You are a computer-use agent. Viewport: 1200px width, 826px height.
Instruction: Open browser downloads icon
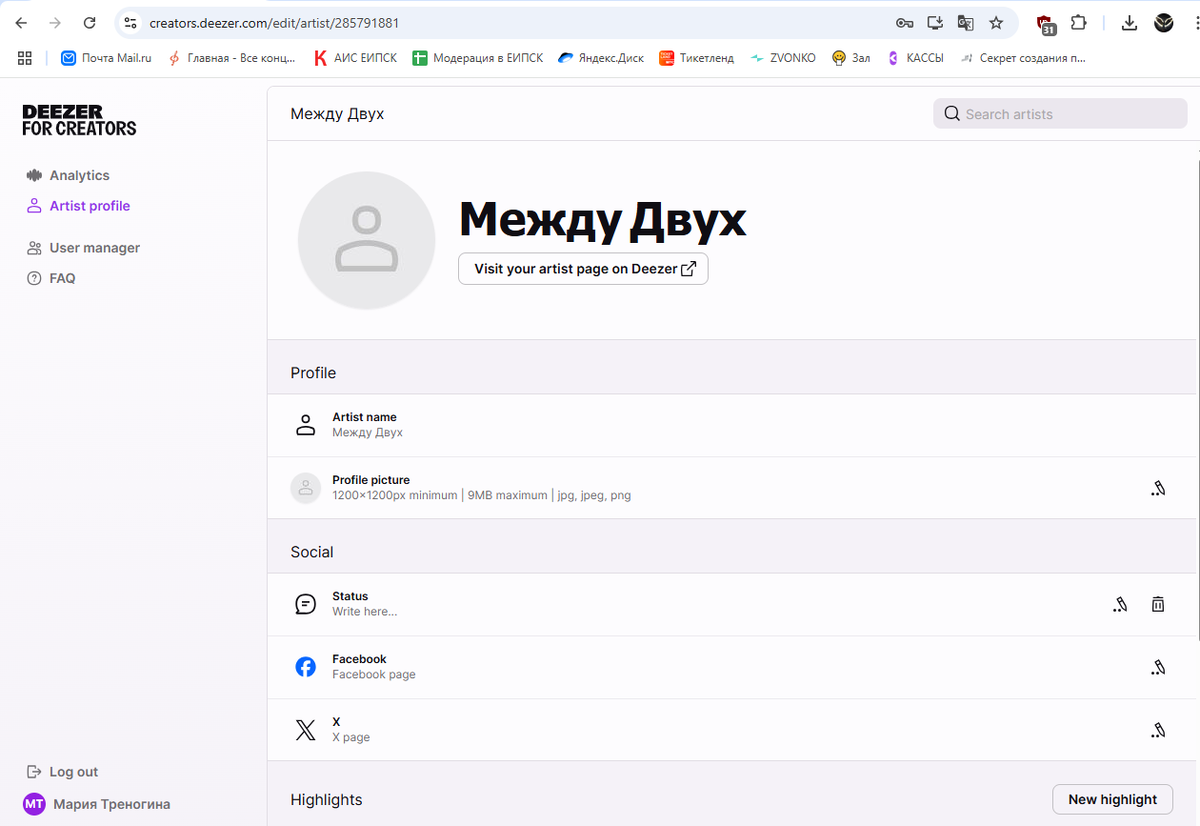tap(1129, 22)
